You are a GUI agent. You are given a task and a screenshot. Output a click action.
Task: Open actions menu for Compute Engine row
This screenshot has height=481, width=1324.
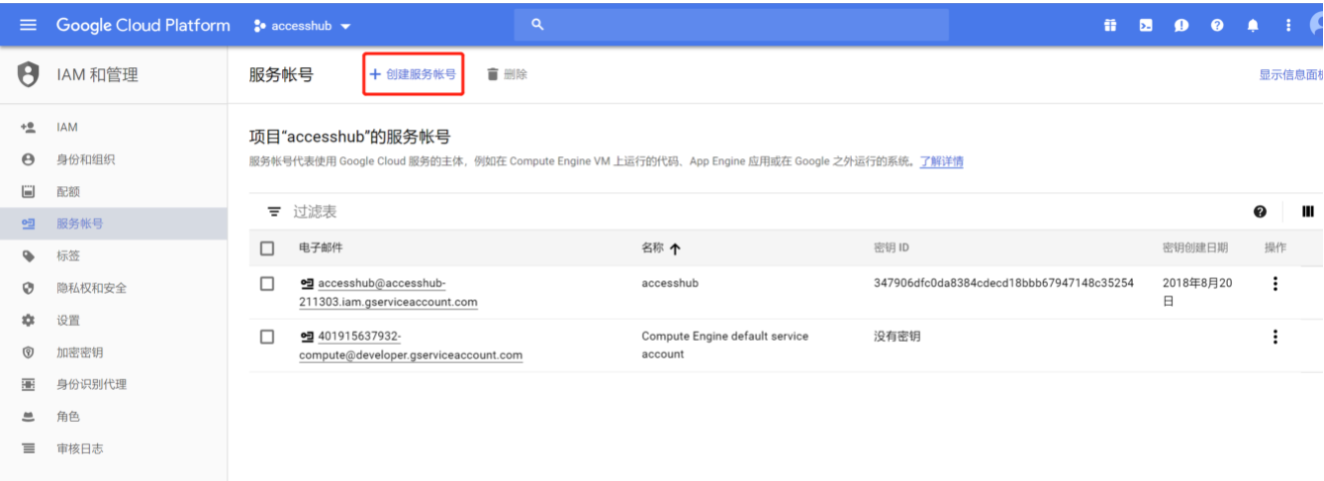click(1274, 337)
